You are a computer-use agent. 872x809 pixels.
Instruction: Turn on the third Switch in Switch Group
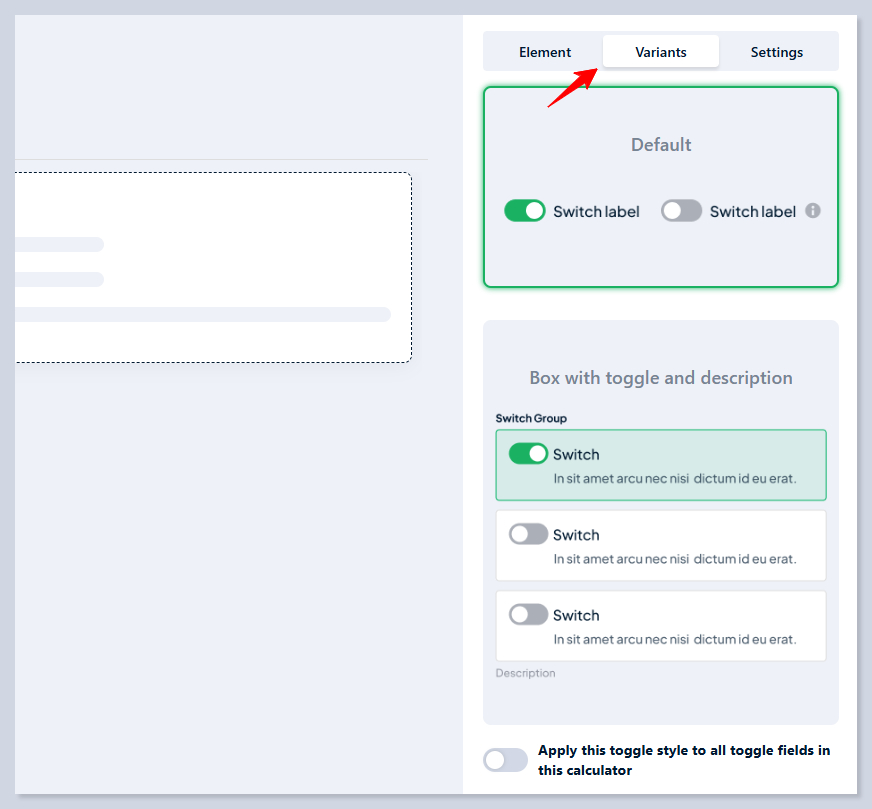point(528,614)
